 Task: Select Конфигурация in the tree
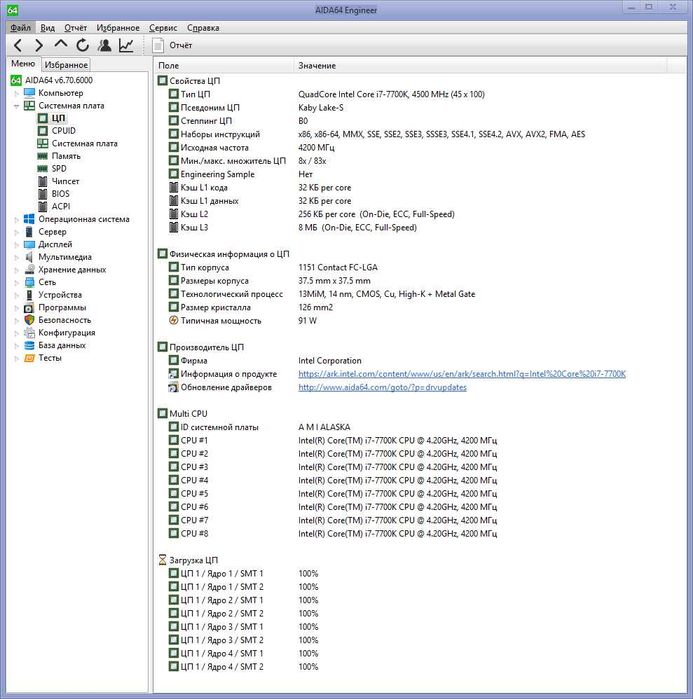60,333
